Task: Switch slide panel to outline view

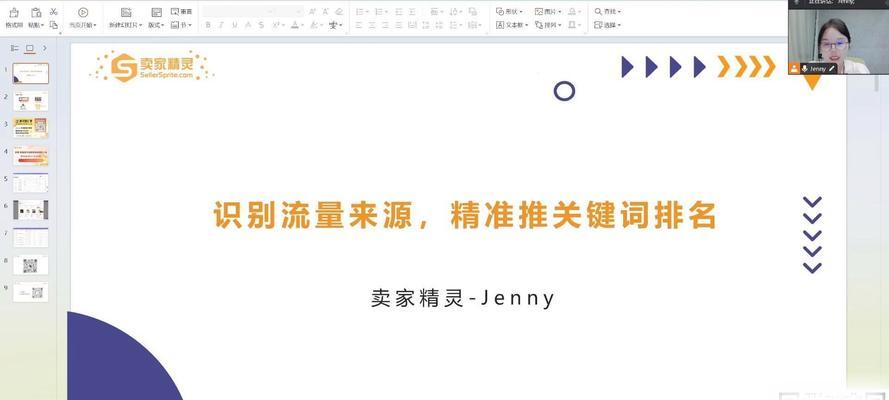Action: (15, 48)
